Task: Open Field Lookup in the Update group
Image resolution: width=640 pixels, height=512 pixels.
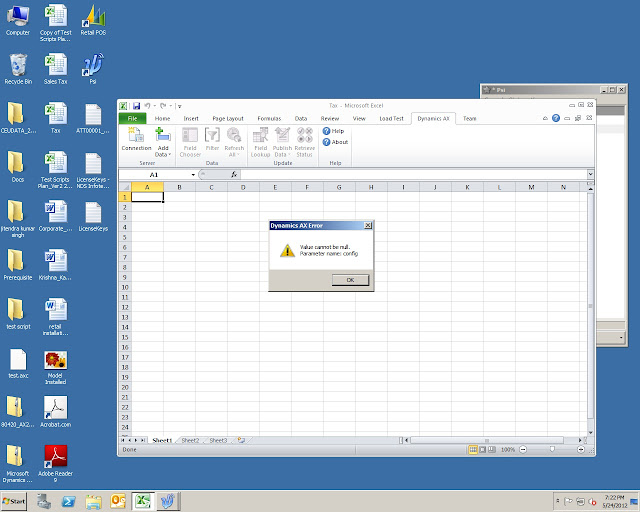Action: 260,142
